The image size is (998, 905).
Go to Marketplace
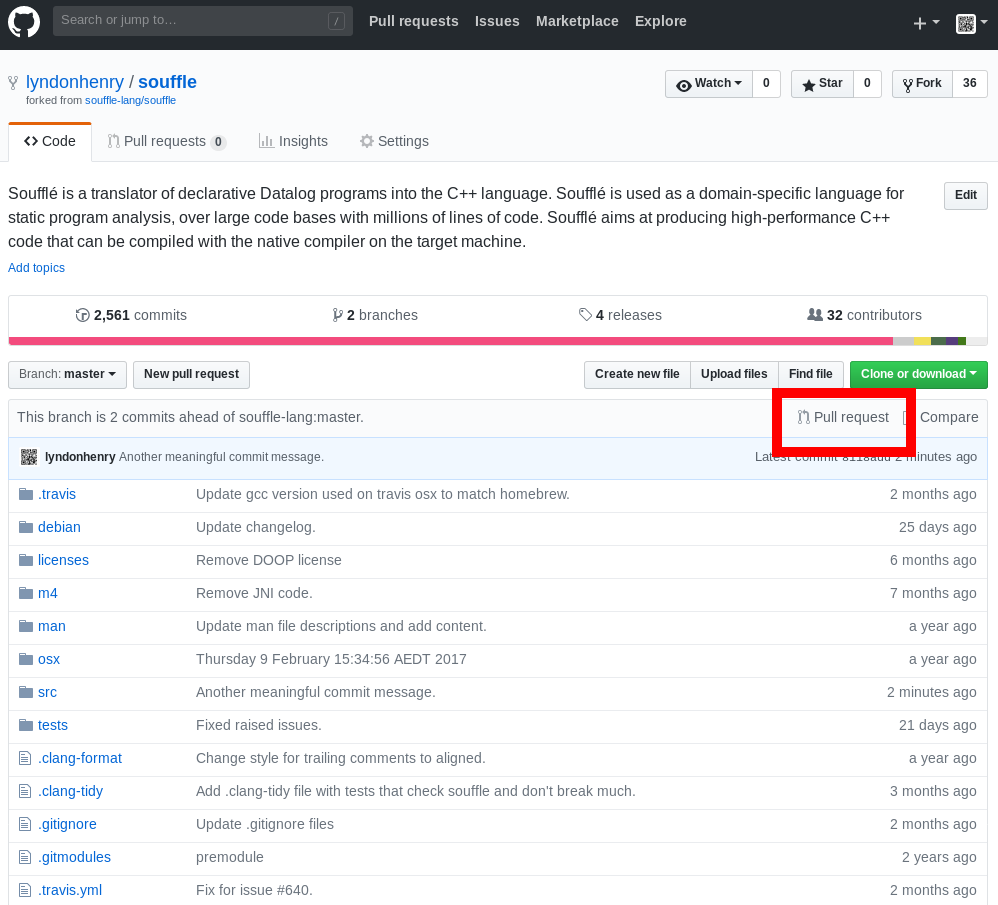[x=577, y=21]
